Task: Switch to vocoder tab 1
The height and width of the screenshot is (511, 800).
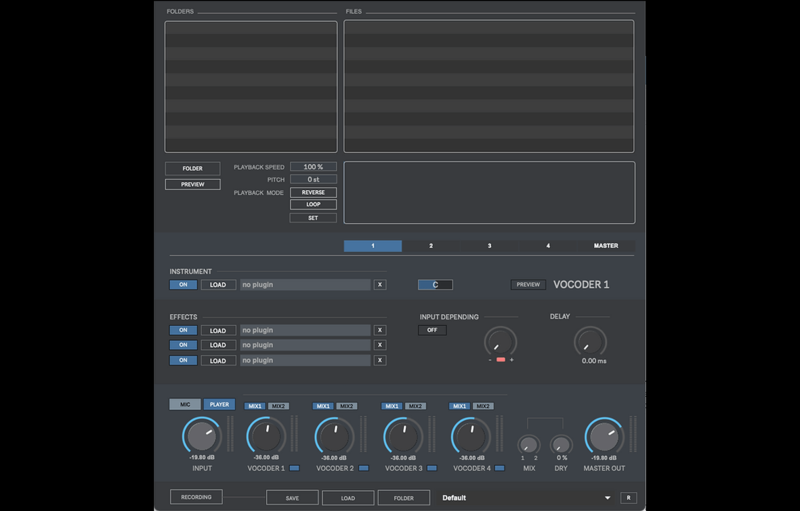Action: click(x=373, y=246)
